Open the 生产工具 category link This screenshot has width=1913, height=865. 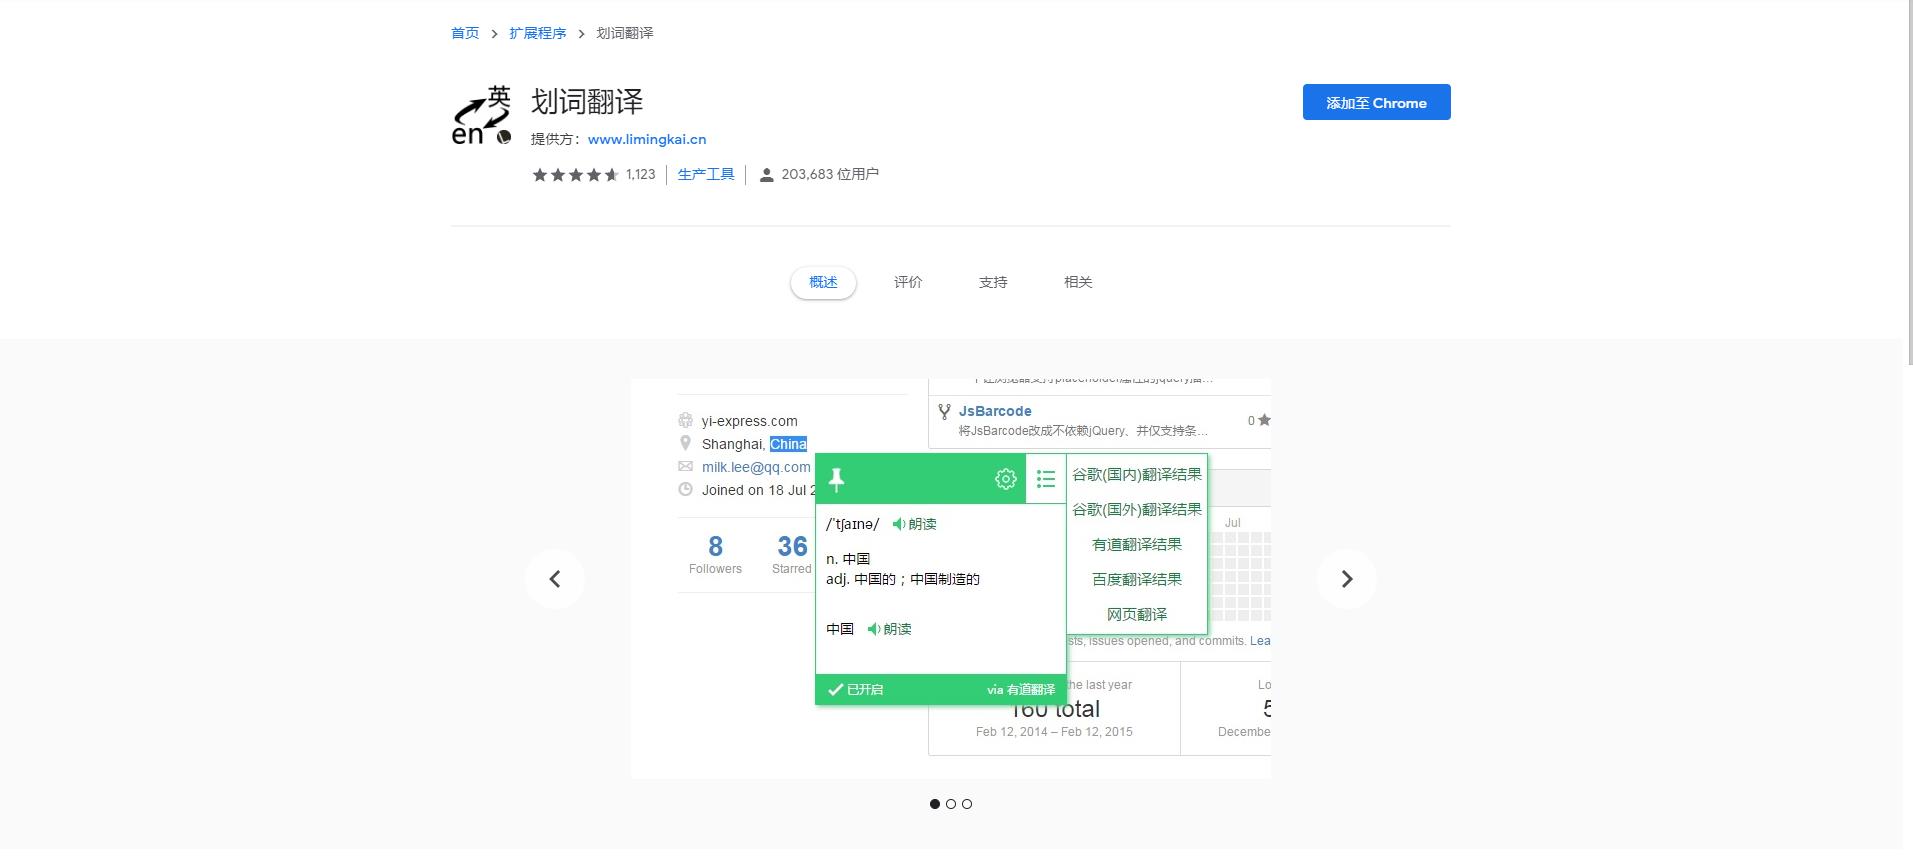706,174
